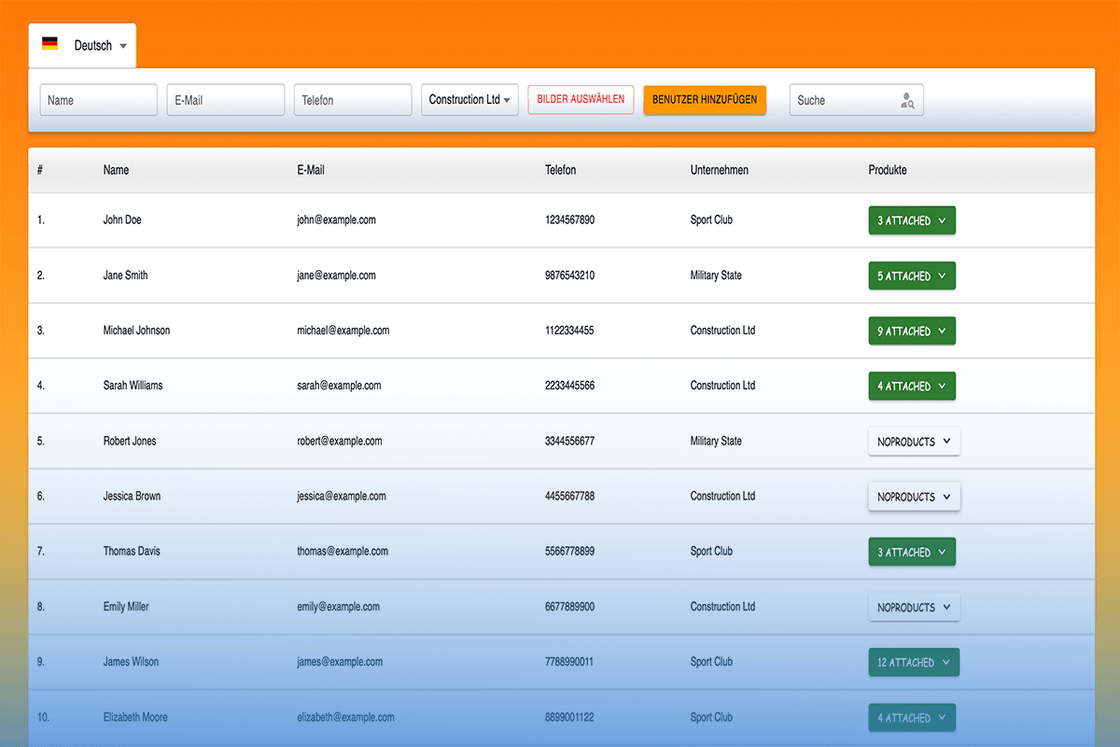
Task: Expand James Wilson's 12 Attached products
Action: coord(914,662)
